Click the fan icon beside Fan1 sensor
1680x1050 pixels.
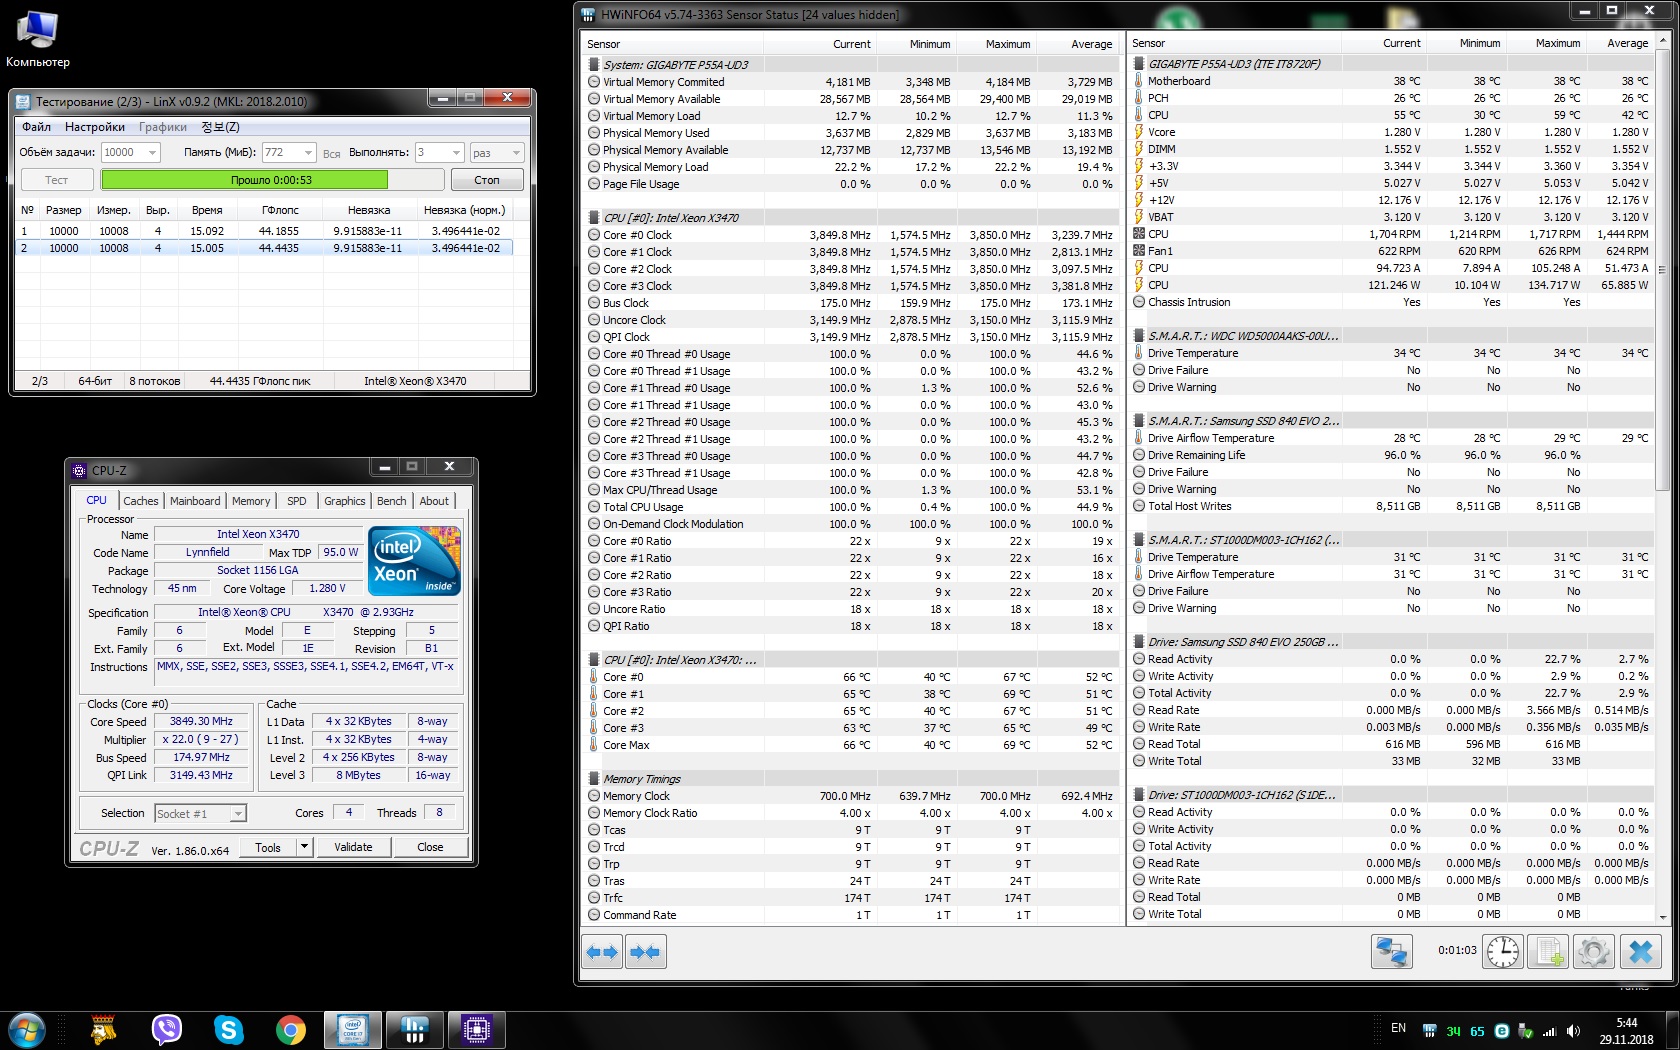(x=1138, y=251)
